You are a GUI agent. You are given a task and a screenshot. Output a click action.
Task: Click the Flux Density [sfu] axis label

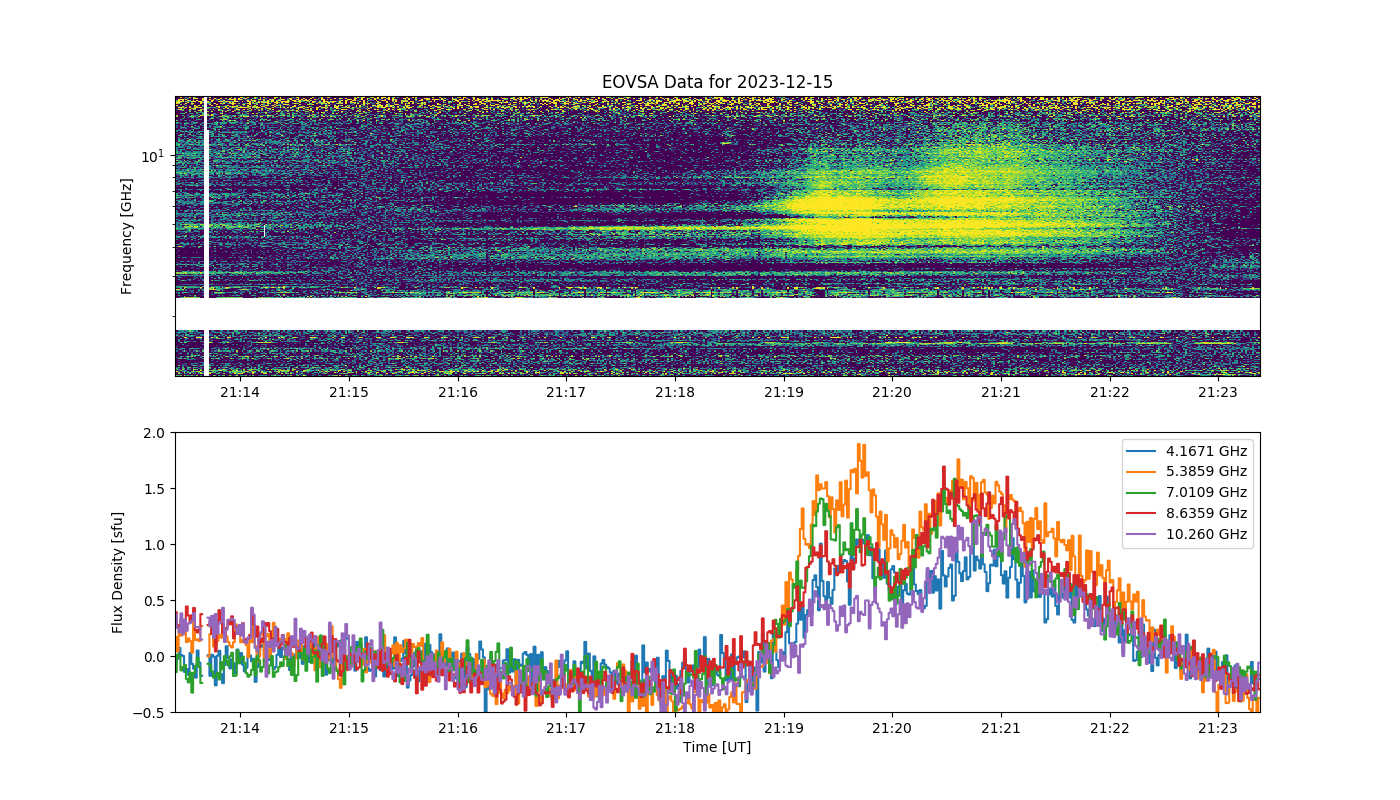pyautogui.click(x=118, y=572)
